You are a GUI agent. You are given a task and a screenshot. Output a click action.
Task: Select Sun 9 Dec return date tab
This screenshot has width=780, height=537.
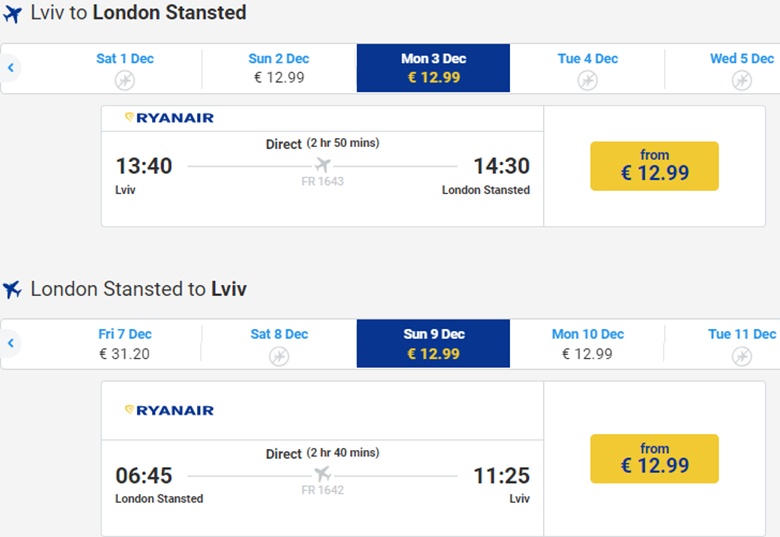[433, 343]
